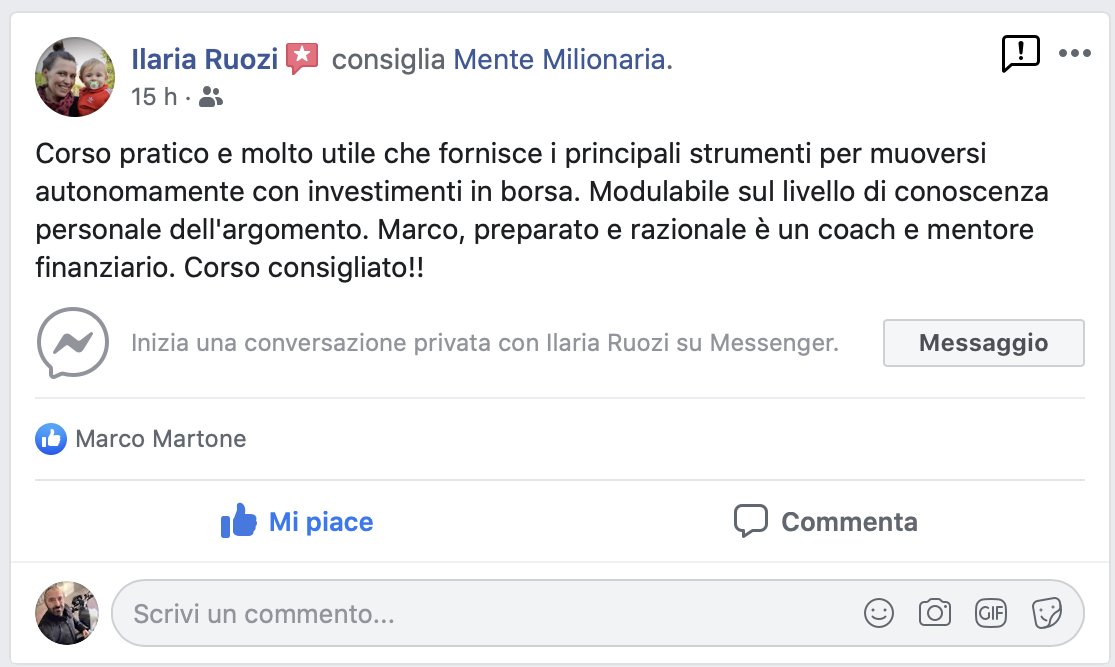Click the 15 h post timestamp
The height and width of the screenshot is (667, 1115).
[x=154, y=97]
